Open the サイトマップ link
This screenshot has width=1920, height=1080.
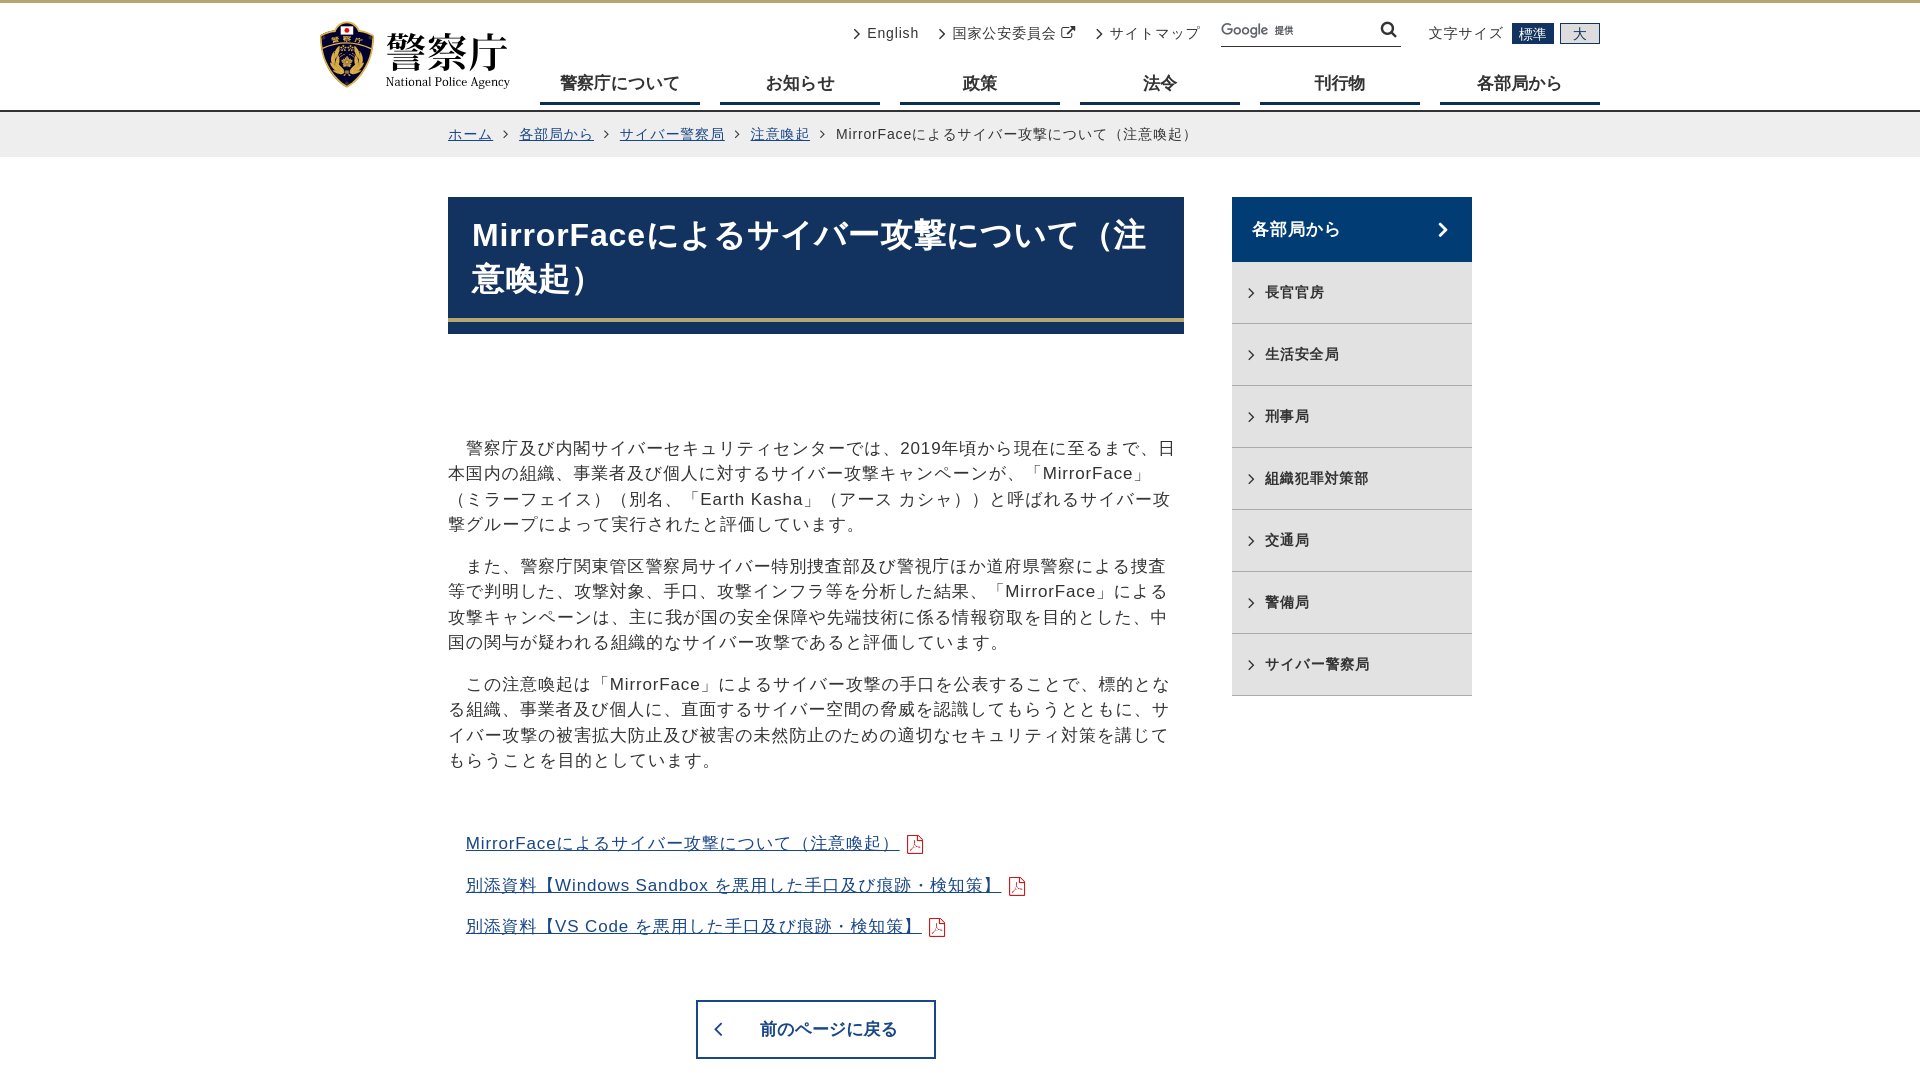click(1148, 33)
